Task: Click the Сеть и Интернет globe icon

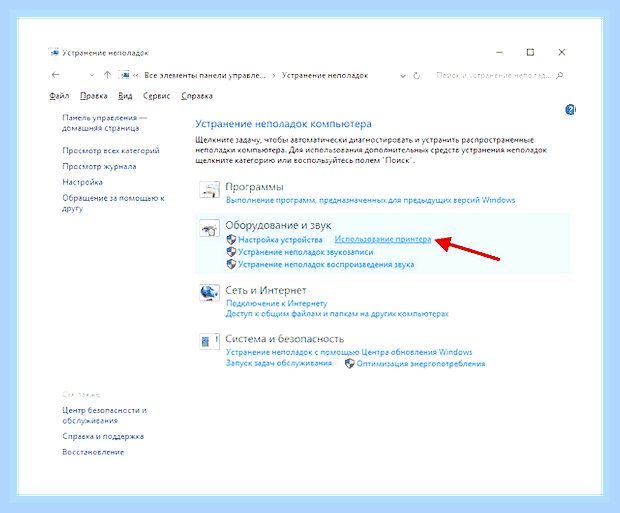Action: [209, 293]
